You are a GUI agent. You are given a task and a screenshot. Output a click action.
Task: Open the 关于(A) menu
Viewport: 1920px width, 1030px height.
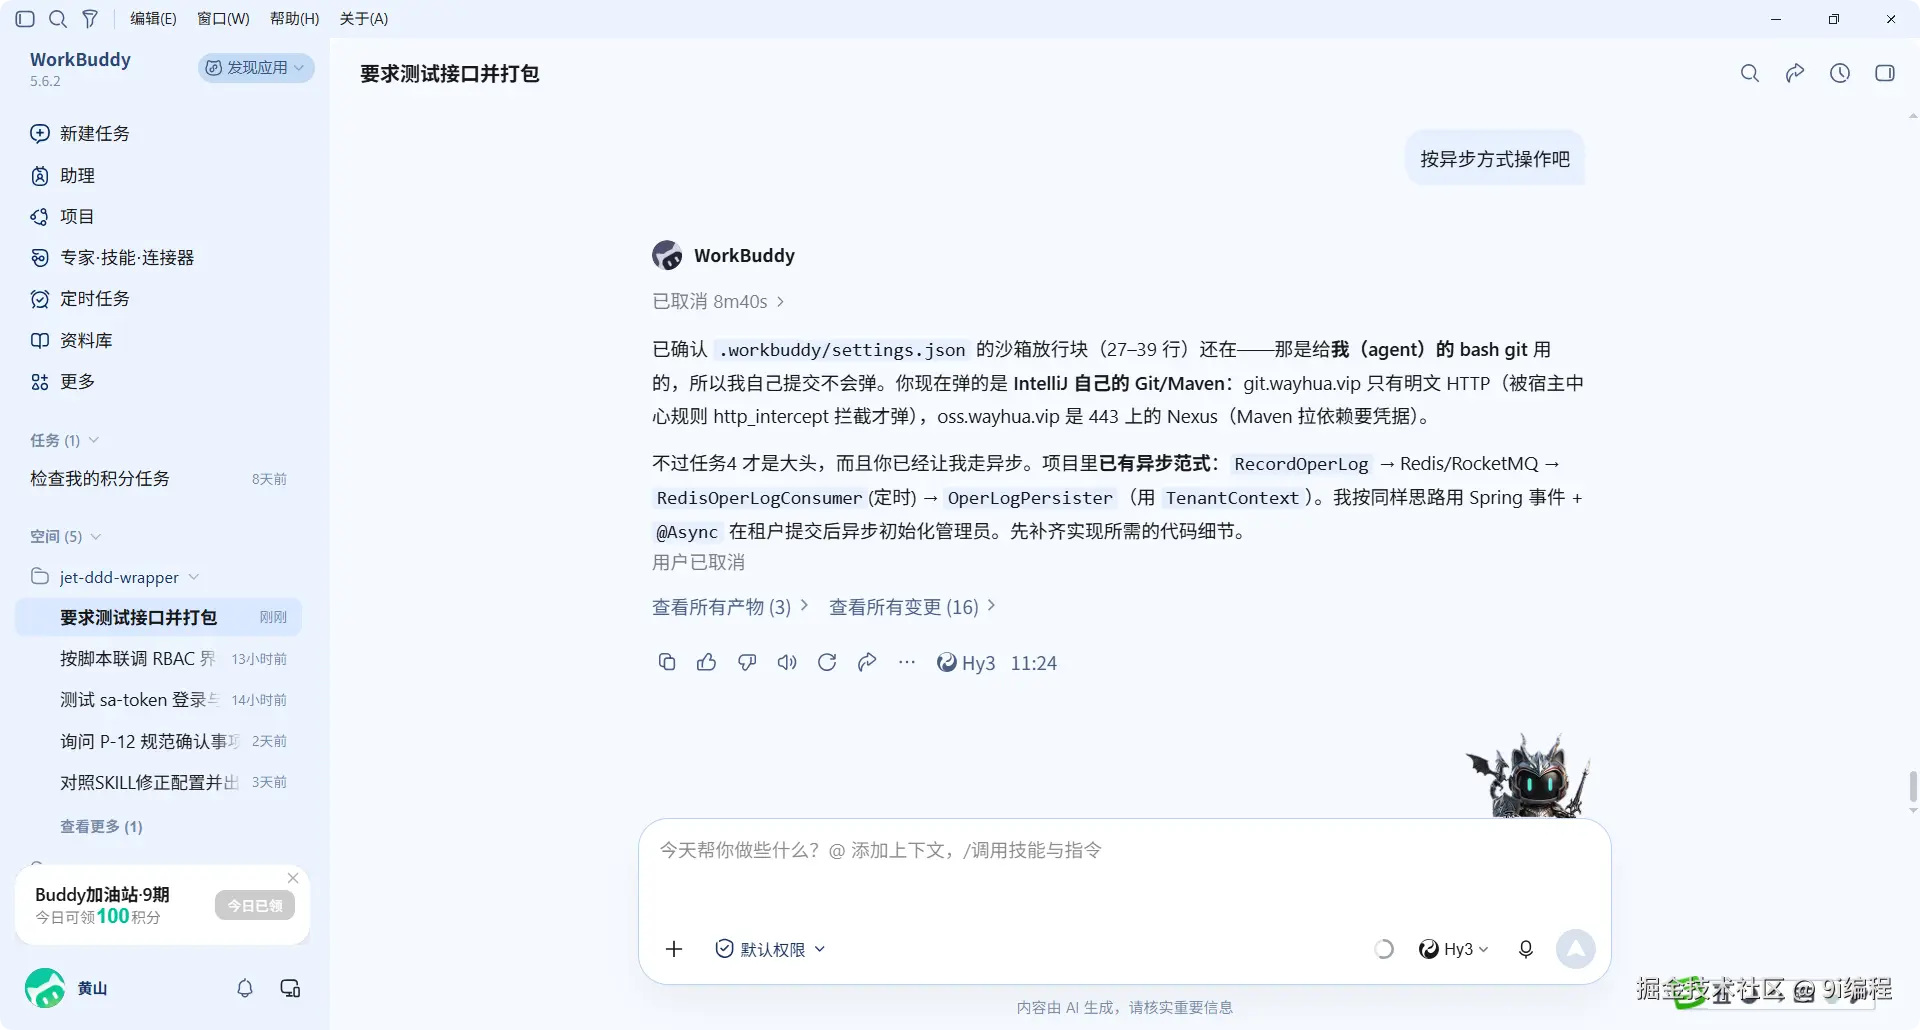point(364,19)
